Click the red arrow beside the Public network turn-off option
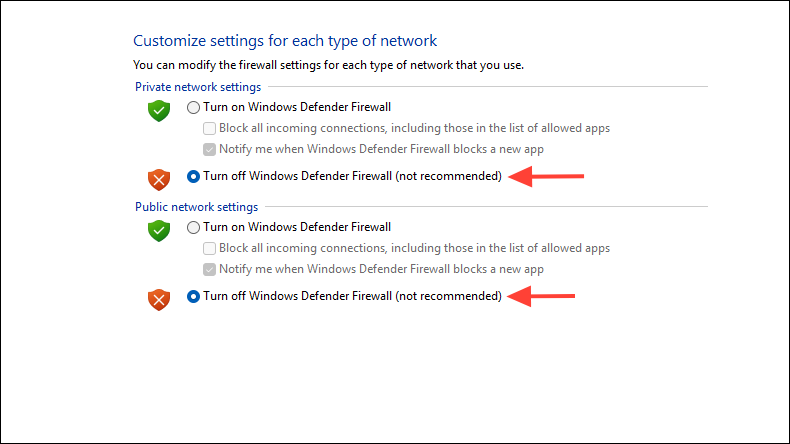 (541, 296)
